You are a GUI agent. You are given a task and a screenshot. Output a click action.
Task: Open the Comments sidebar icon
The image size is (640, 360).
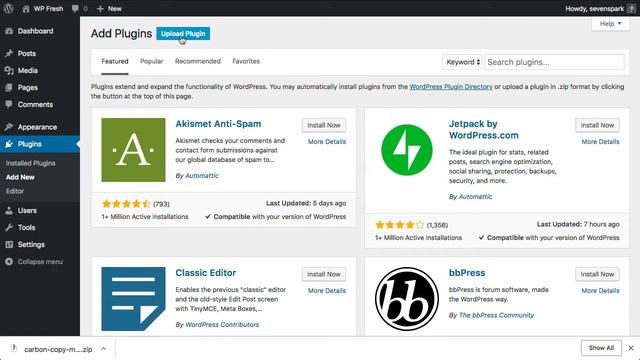[9, 104]
